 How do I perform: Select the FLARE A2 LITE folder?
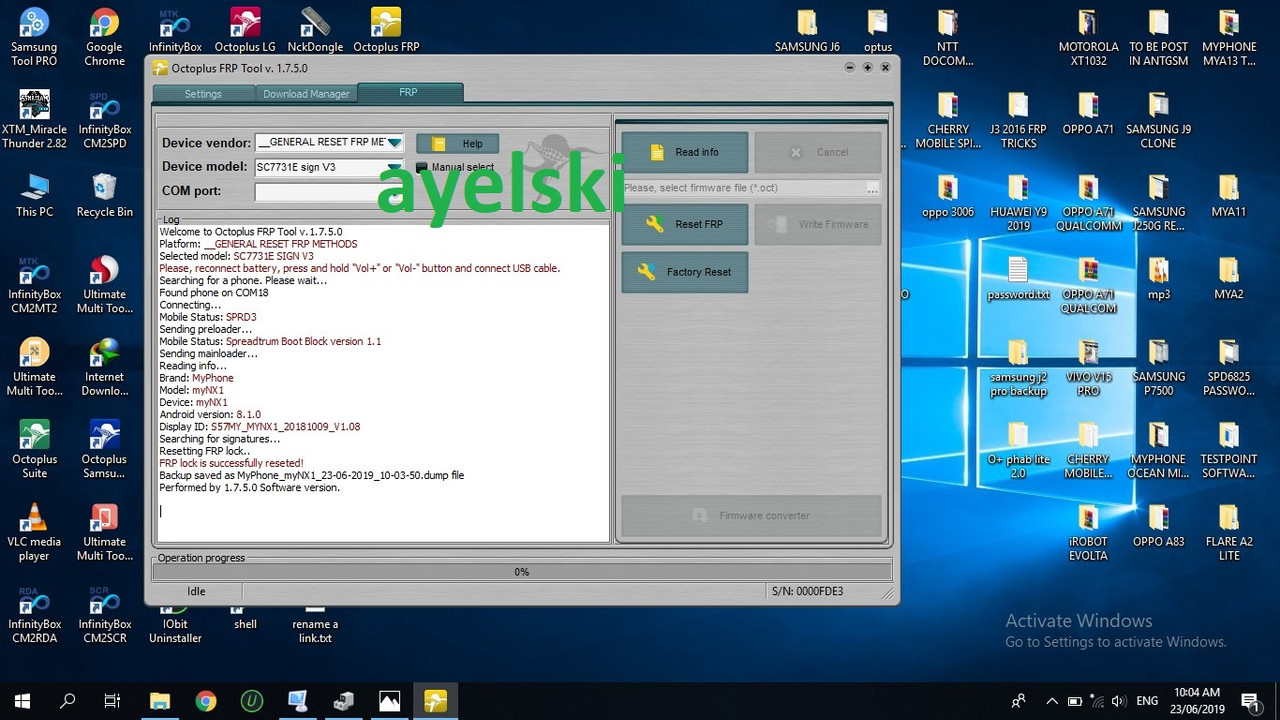tap(1228, 533)
